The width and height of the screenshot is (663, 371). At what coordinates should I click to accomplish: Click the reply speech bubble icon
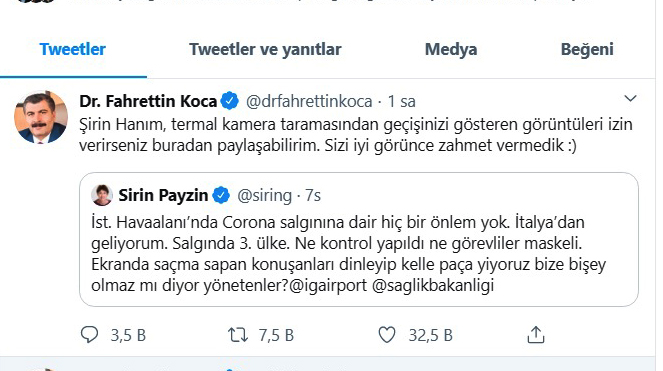[x=90, y=335]
